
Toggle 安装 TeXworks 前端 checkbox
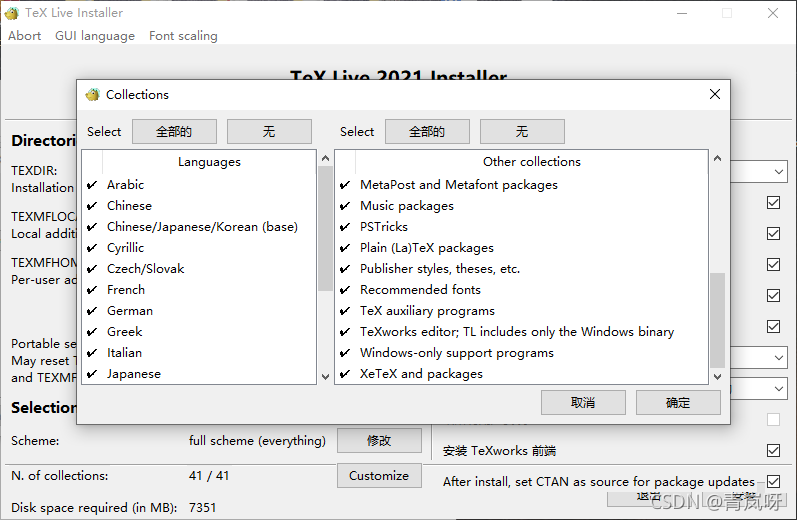(773, 450)
